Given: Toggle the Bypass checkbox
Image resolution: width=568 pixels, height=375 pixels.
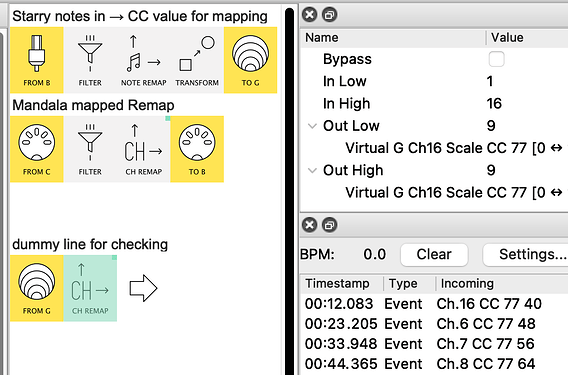Looking at the screenshot, I should pos(496,59).
